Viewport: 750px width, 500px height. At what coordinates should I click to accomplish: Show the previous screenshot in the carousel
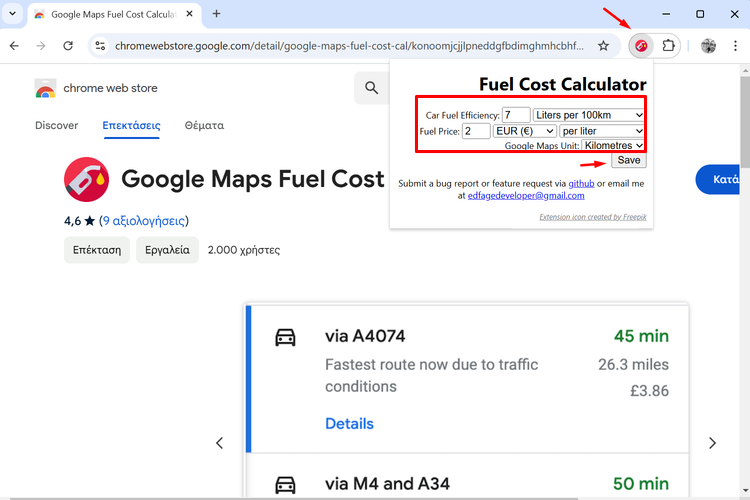[x=220, y=443]
